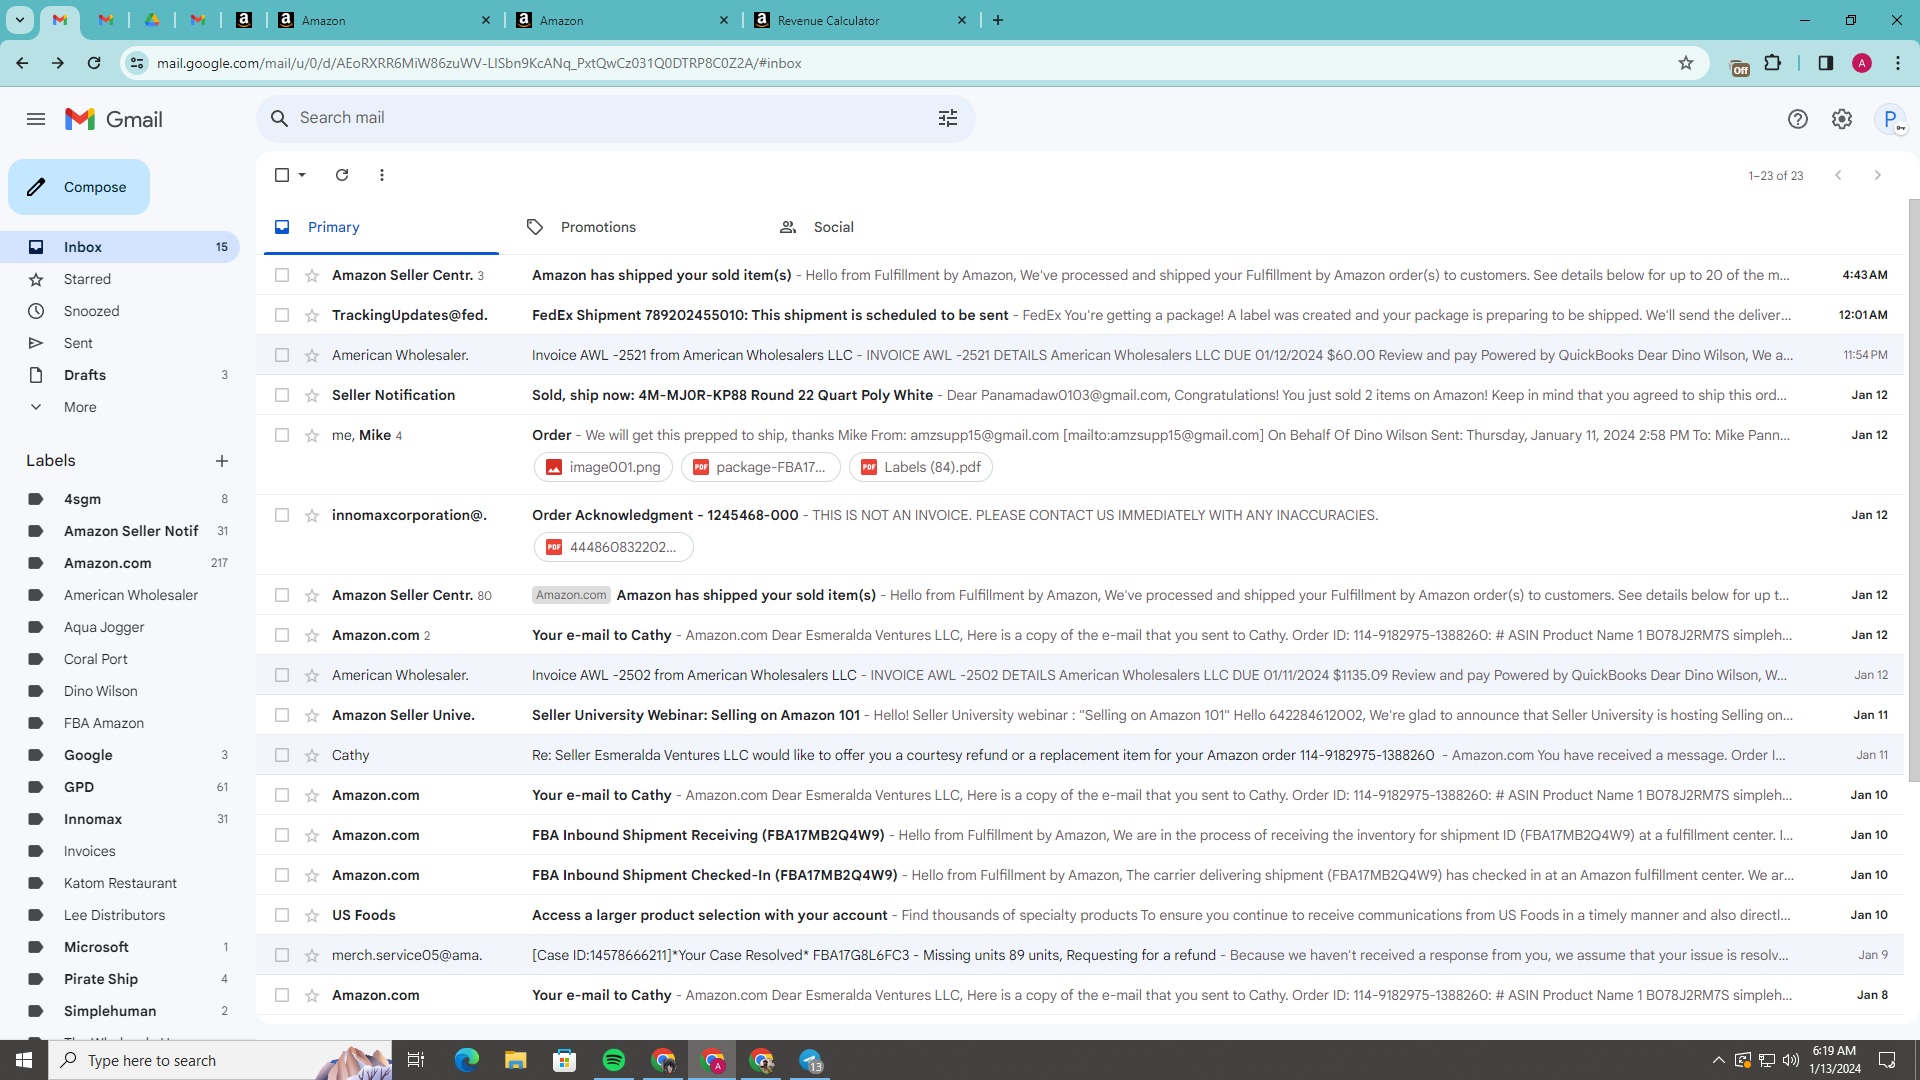Open Gmail Settings gear icon
The image size is (1920, 1080).
pyautogui.click(x=1842, y=119)
